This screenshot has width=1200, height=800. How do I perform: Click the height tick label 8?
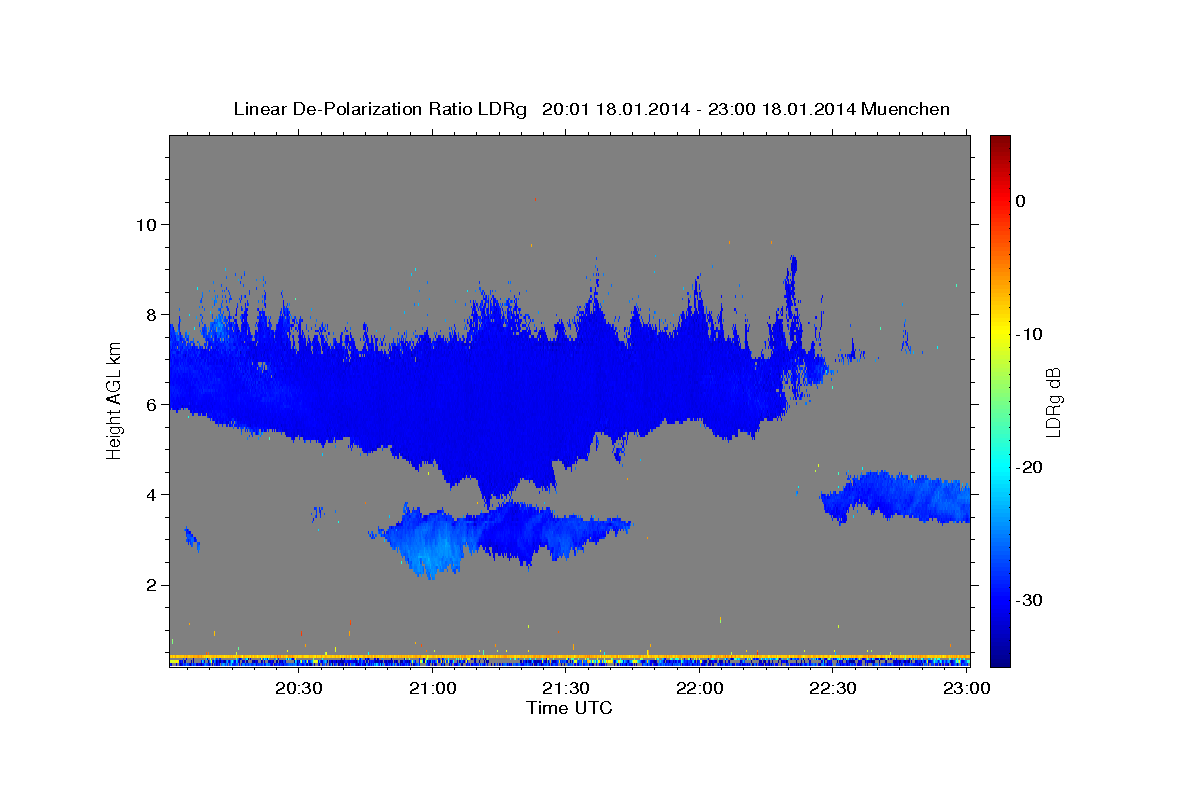point(153,314)
